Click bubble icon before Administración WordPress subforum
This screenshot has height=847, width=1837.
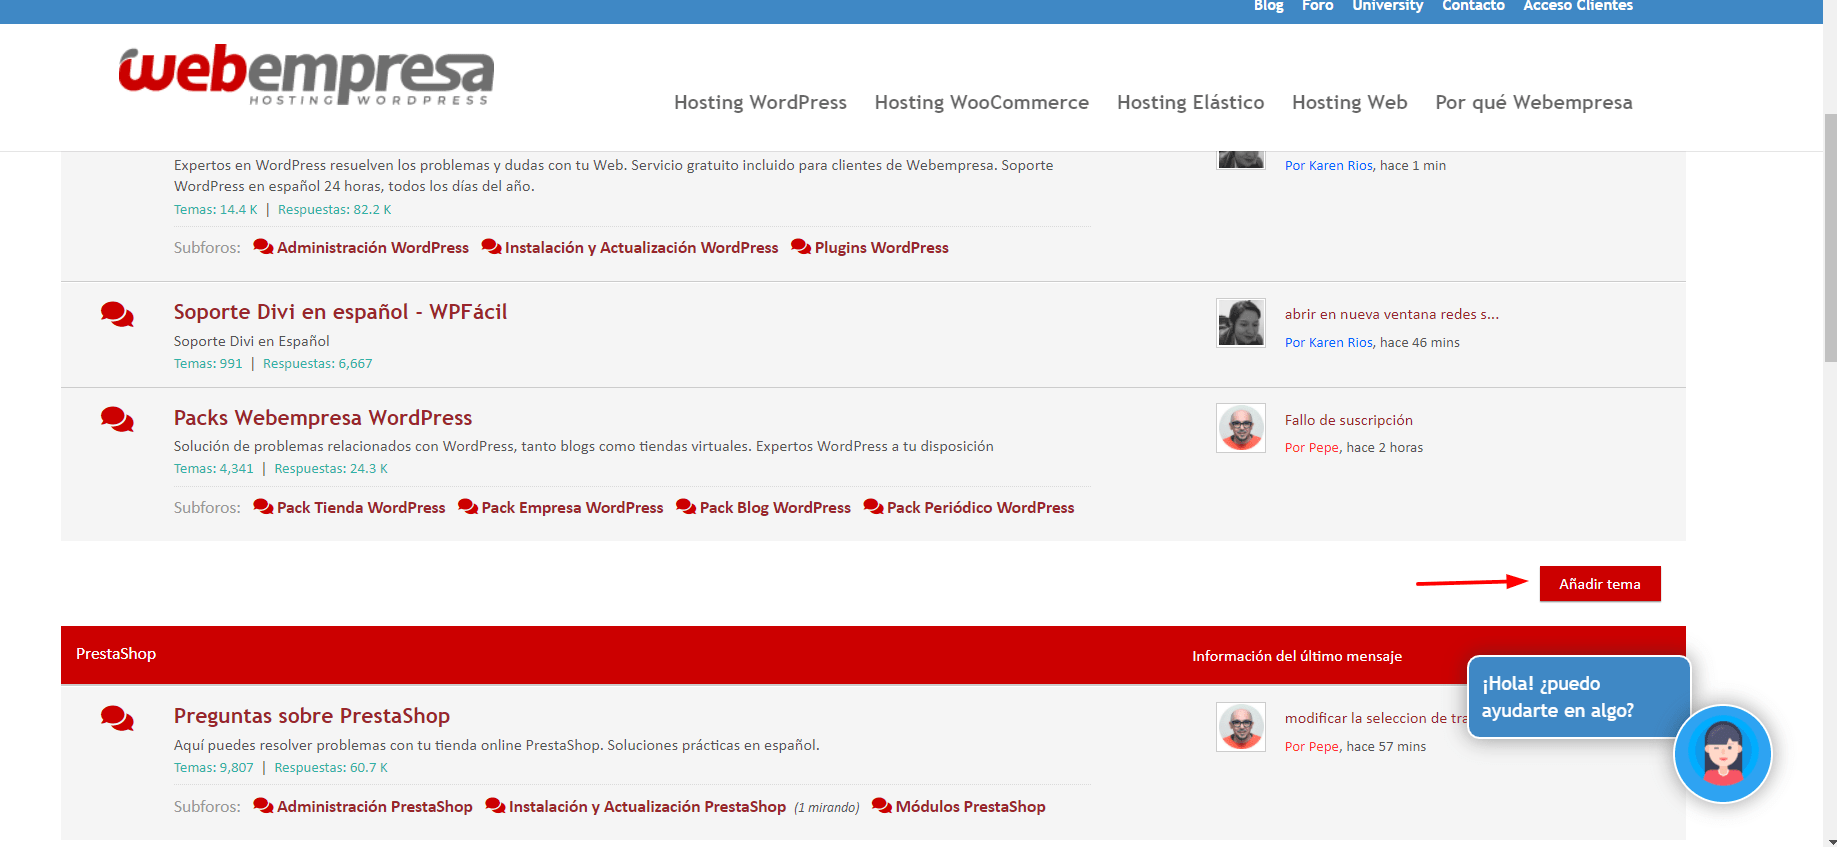263,247
